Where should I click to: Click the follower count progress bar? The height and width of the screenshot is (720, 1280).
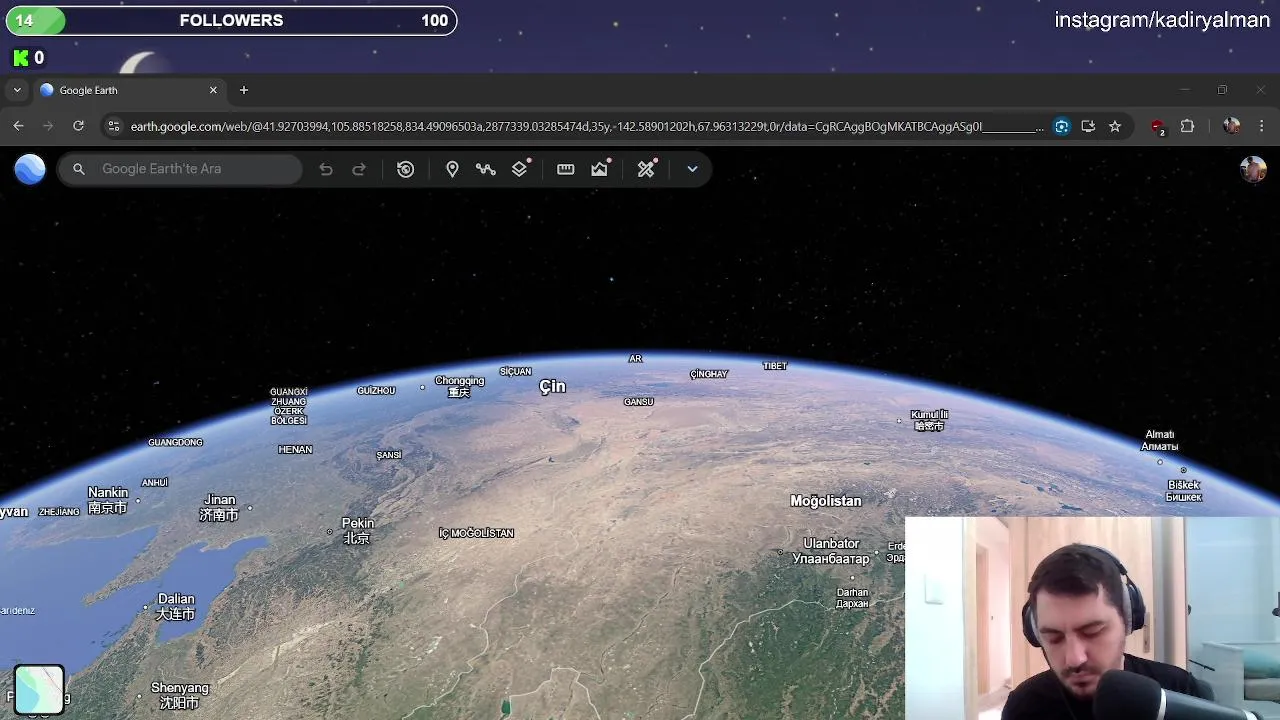232,21
